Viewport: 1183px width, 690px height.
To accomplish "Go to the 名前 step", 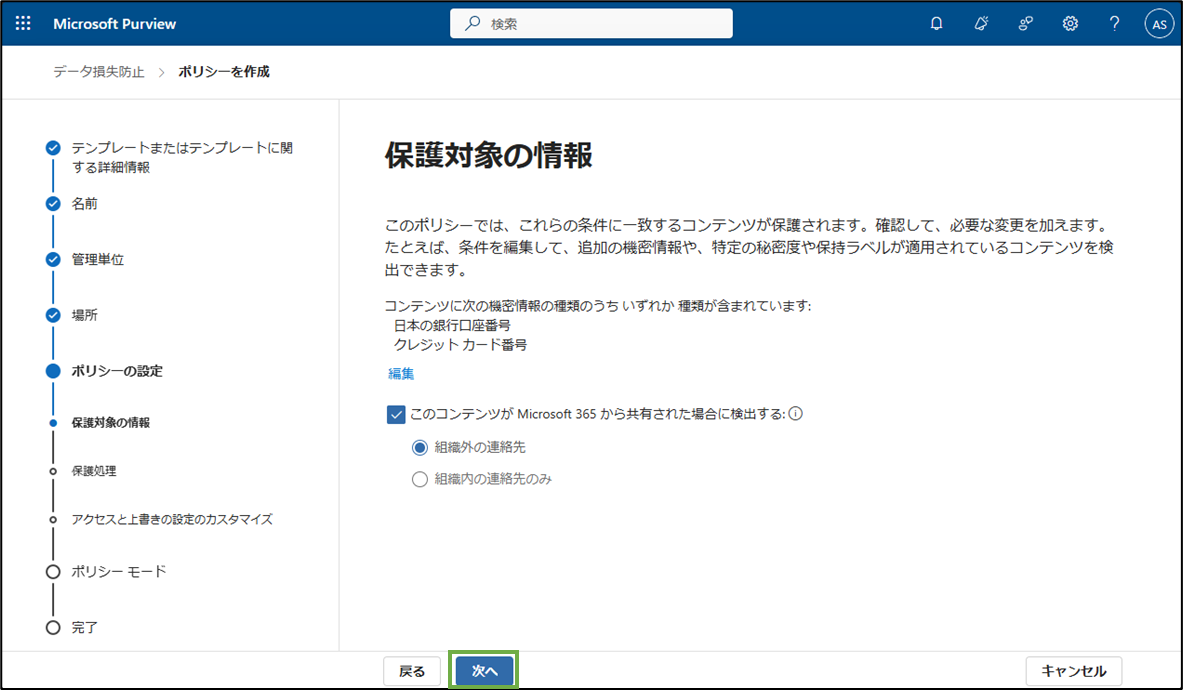I will coord(84,204).
